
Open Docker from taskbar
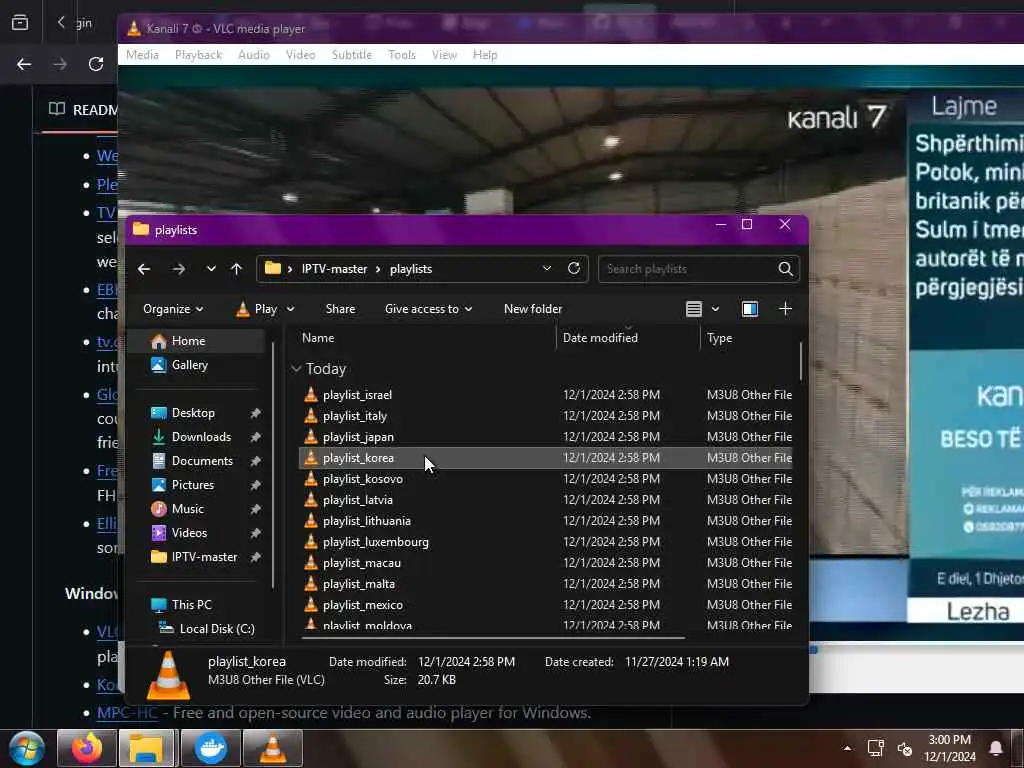coord(210,748)
